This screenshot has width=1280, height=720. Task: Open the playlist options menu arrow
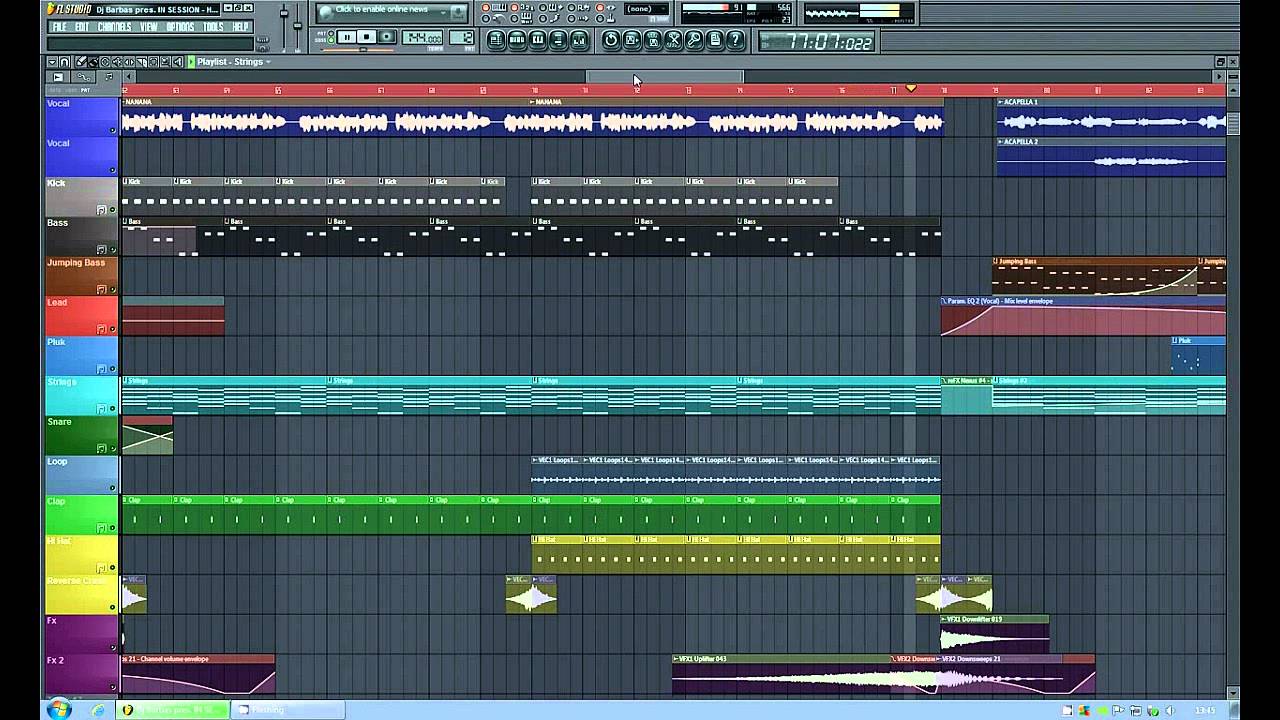point(52,62)
